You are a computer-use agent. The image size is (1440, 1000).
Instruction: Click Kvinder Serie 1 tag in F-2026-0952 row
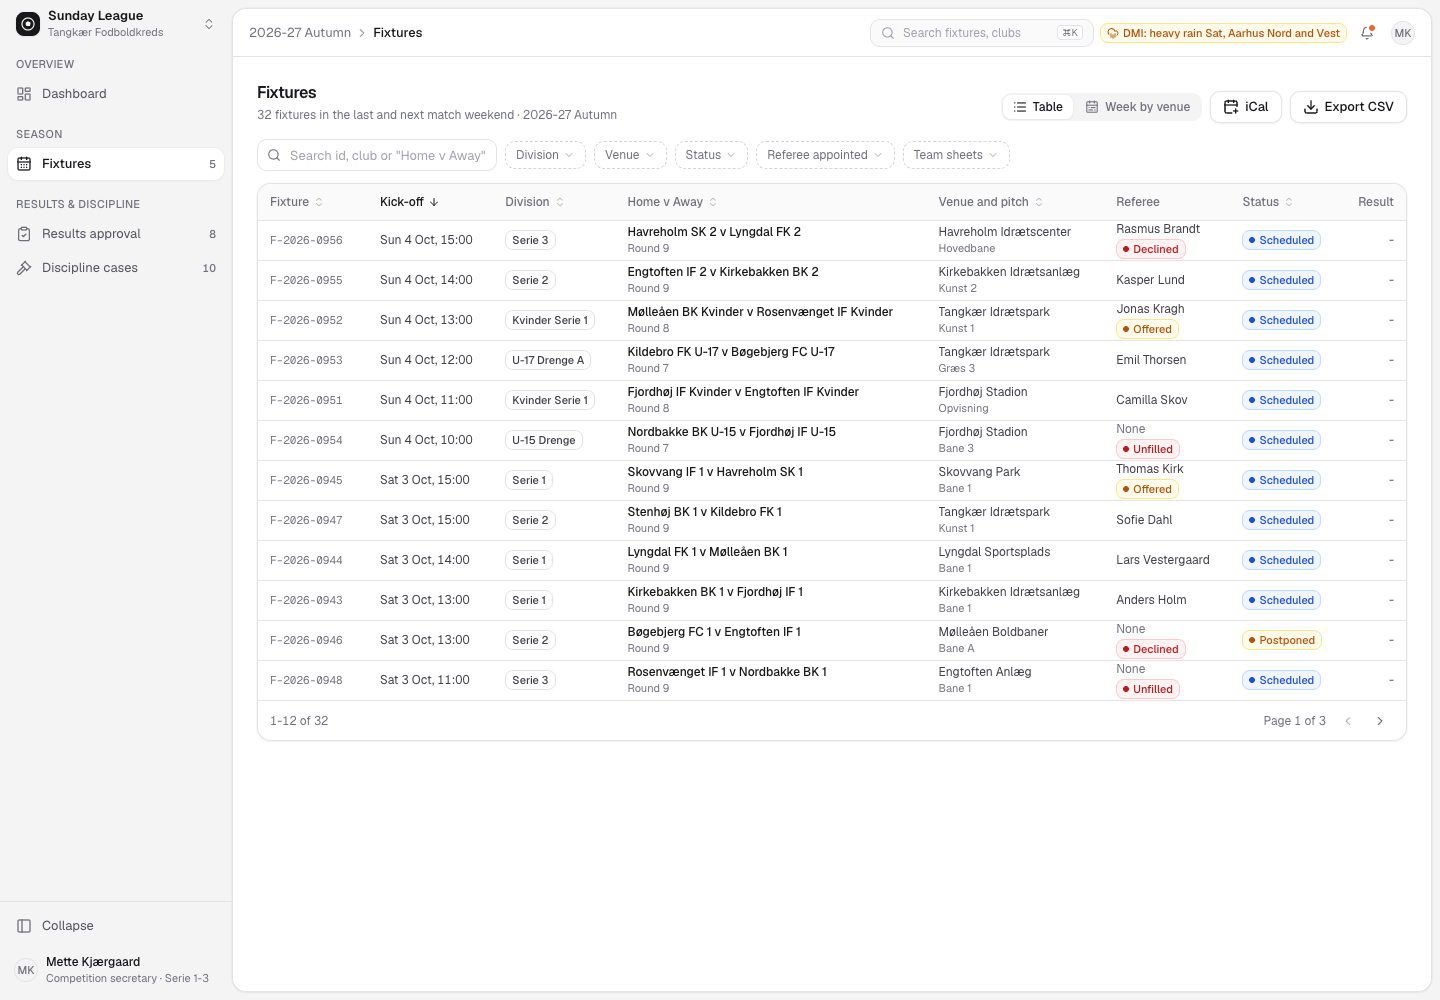coord(550,321)
